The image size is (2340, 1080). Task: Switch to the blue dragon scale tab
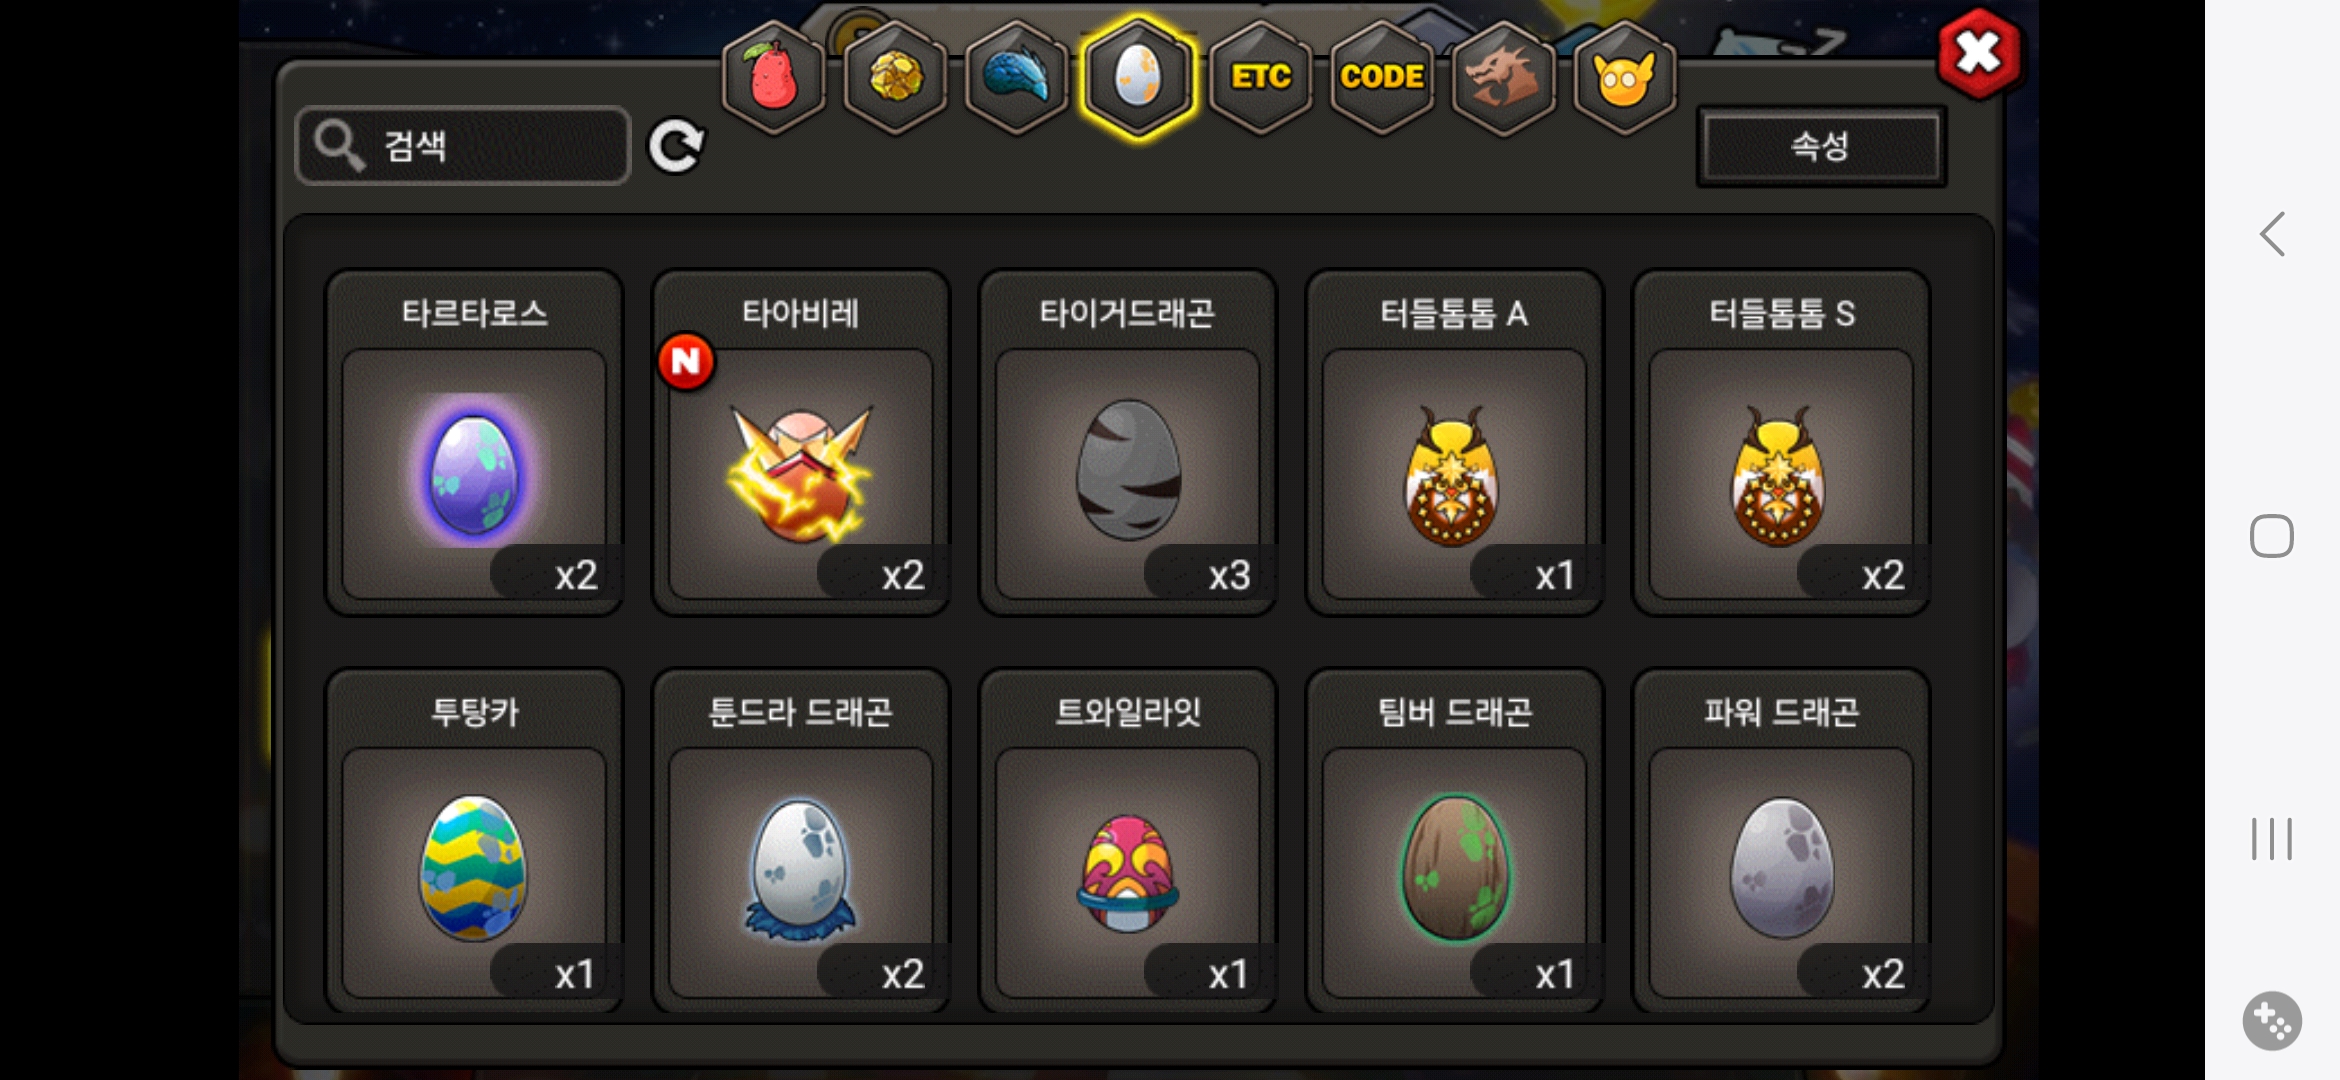[1016, 78]
